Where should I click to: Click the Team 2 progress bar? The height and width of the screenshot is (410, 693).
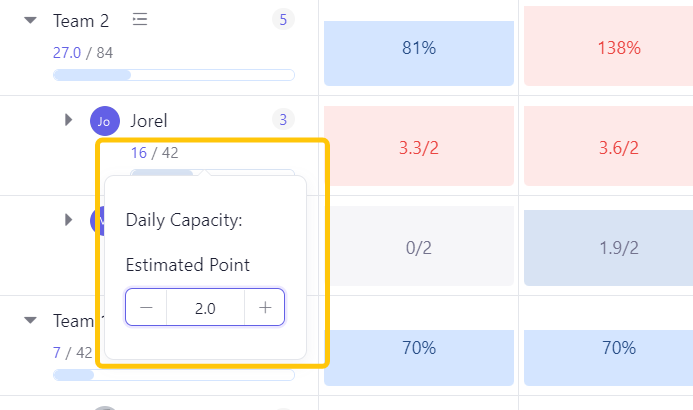click(173, 75)
